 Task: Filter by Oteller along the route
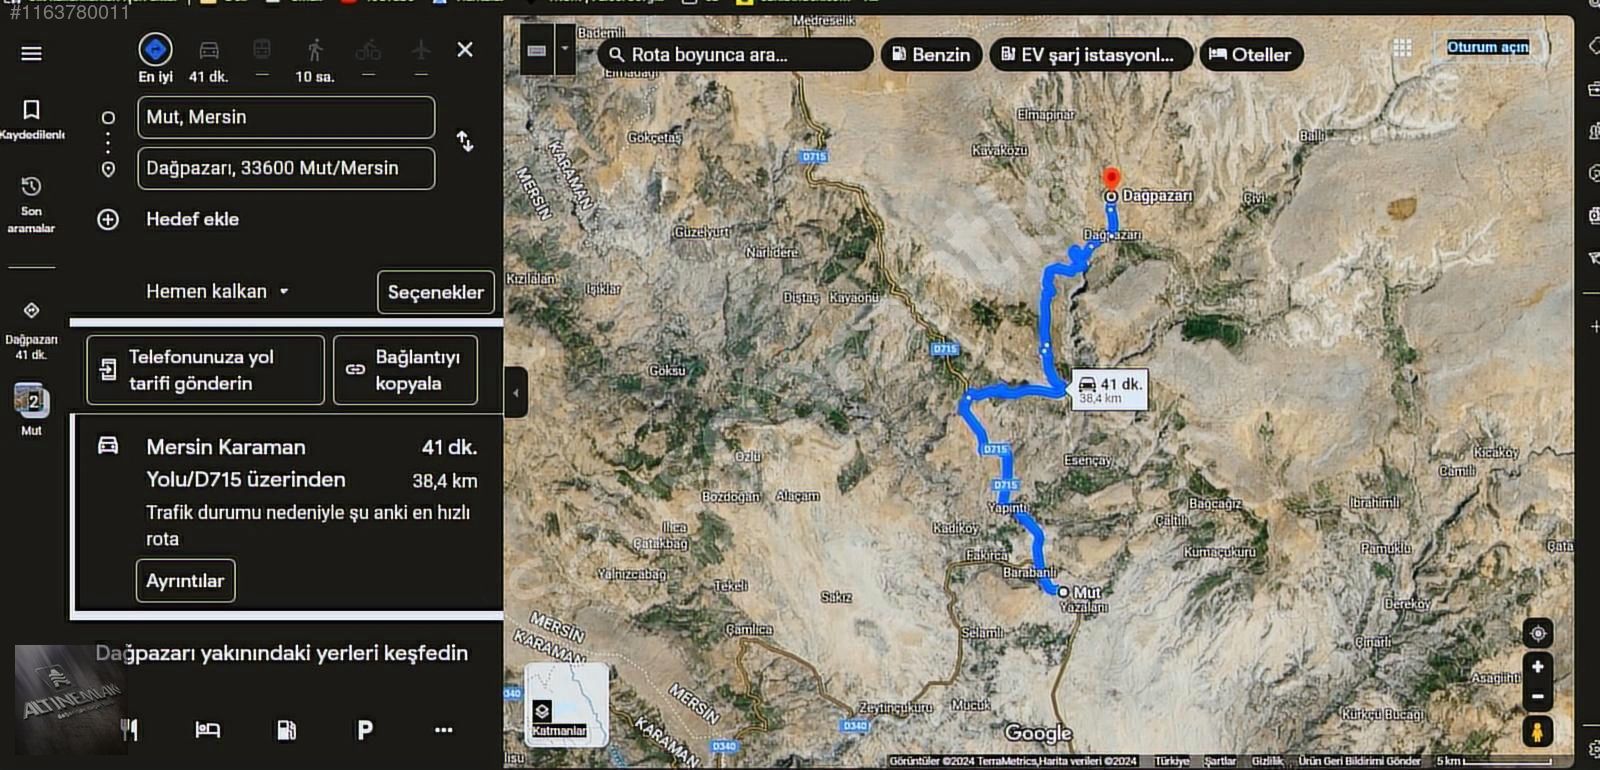coord(1251,54)
